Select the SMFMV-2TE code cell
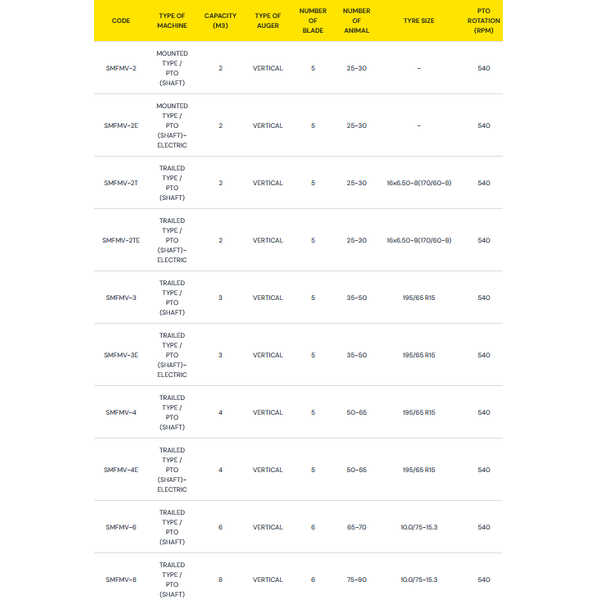This screenshot has height=600, width=600. [121, 240]
